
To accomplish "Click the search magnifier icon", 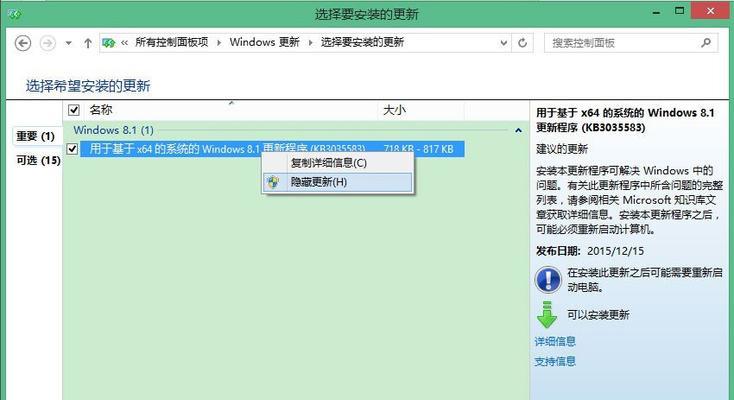I will (705, 43).
